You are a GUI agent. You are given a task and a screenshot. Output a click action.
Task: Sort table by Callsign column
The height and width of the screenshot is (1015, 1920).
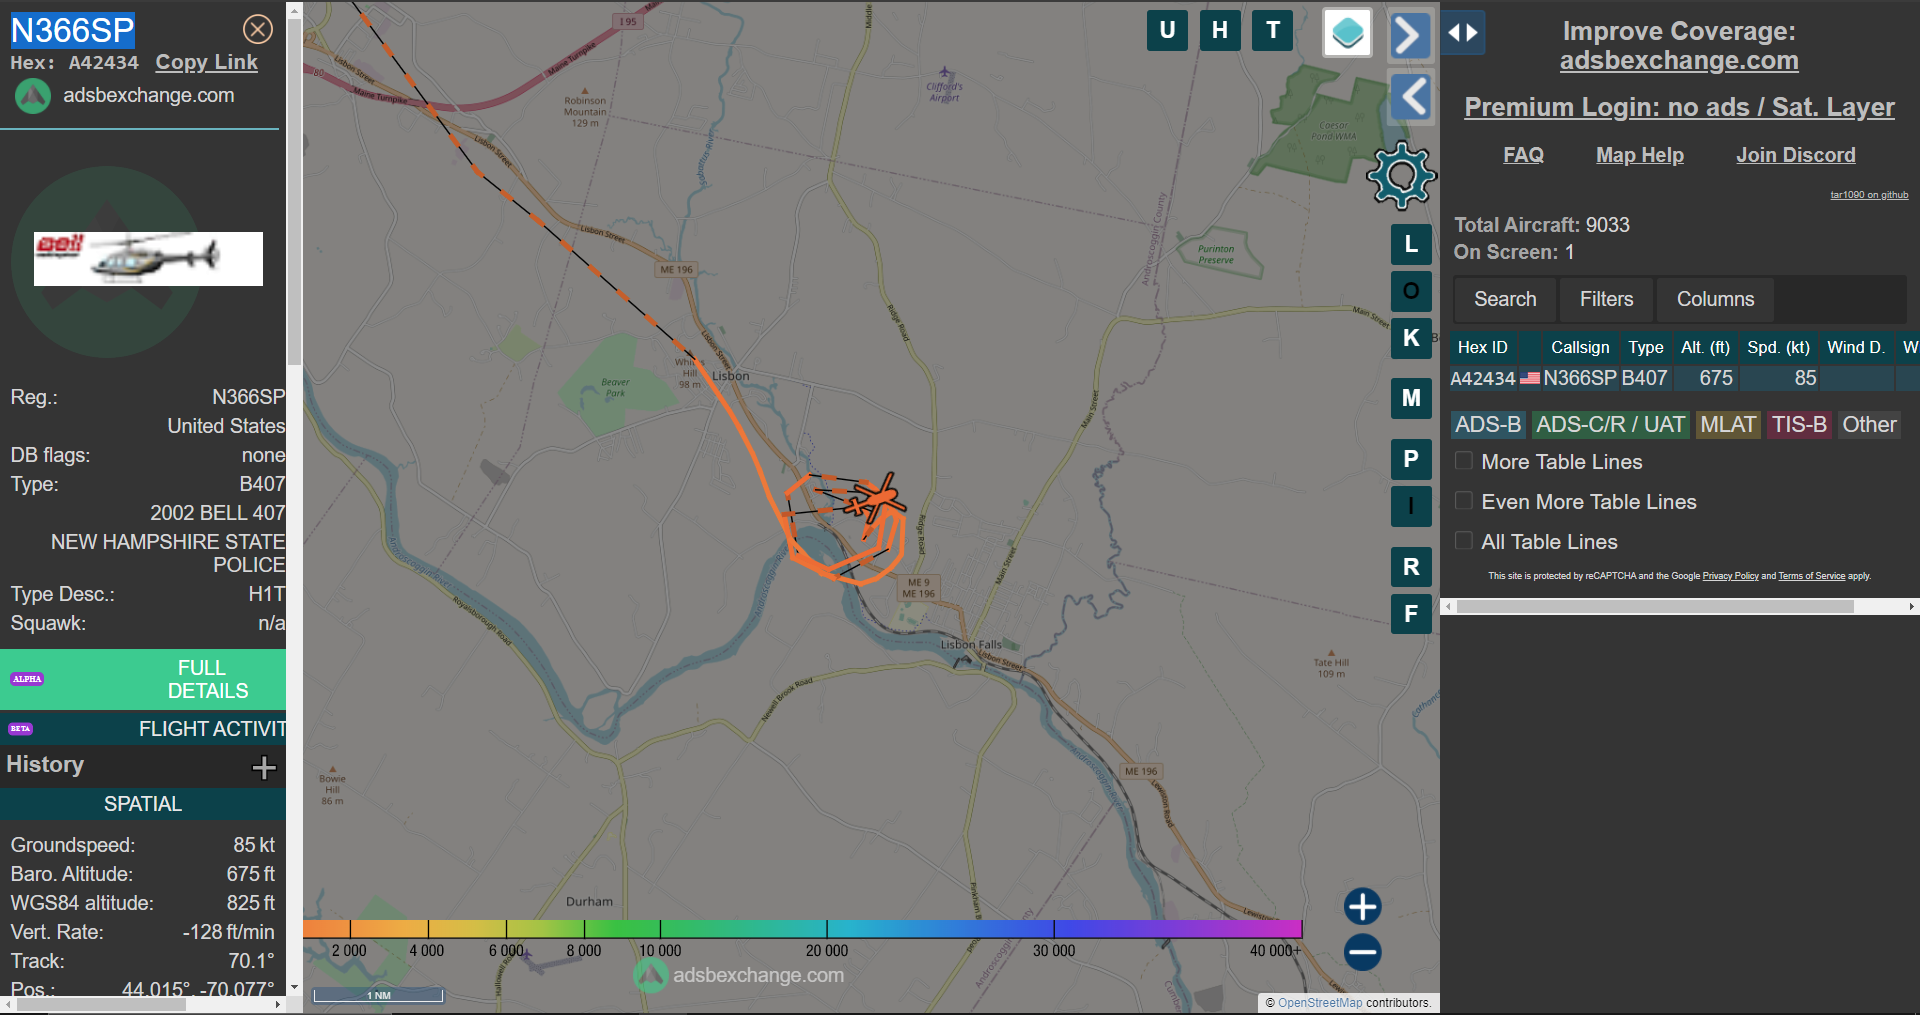pos(1580,347)
